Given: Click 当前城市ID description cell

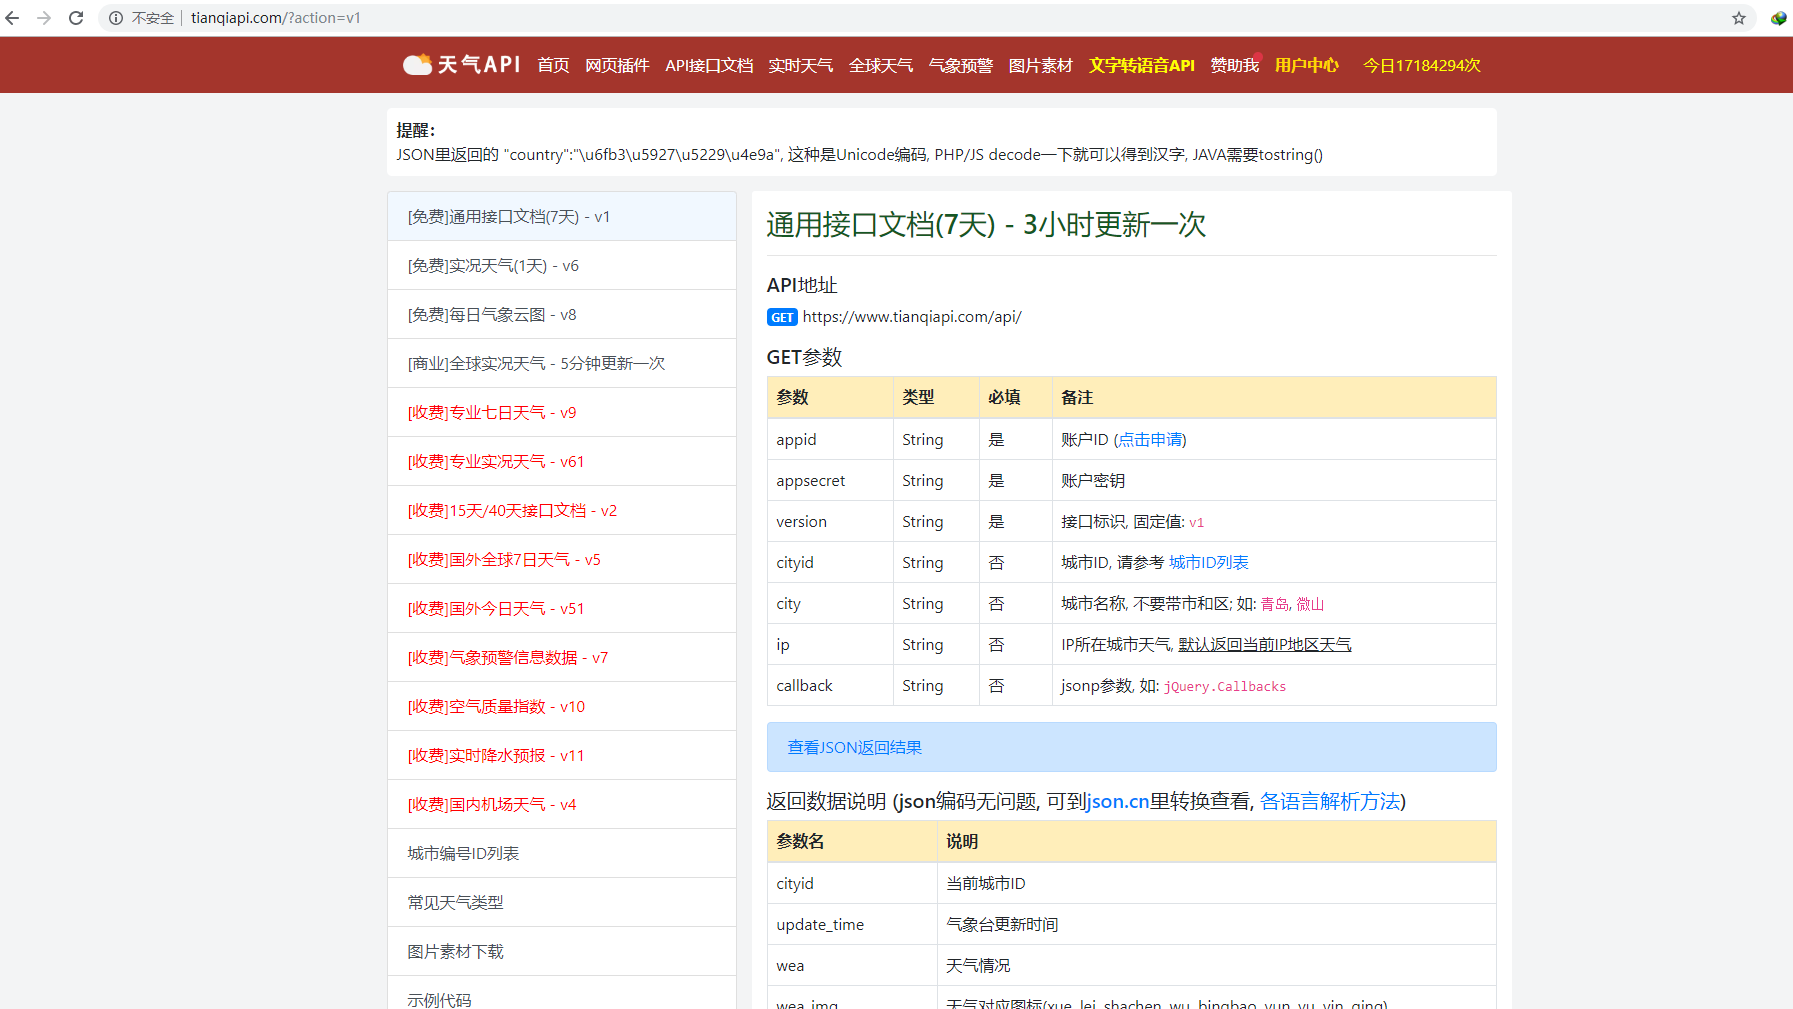Looking at the screenshot, I should pyautogui.click(x=1216, y=883).
